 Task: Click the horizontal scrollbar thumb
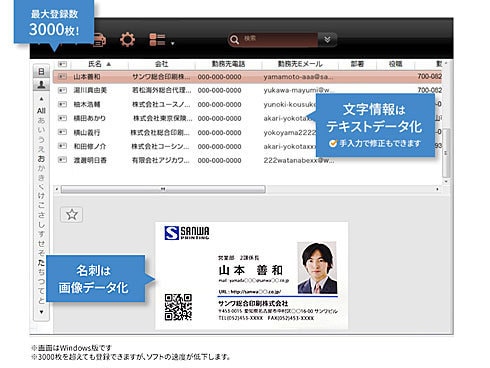point(163,189)
